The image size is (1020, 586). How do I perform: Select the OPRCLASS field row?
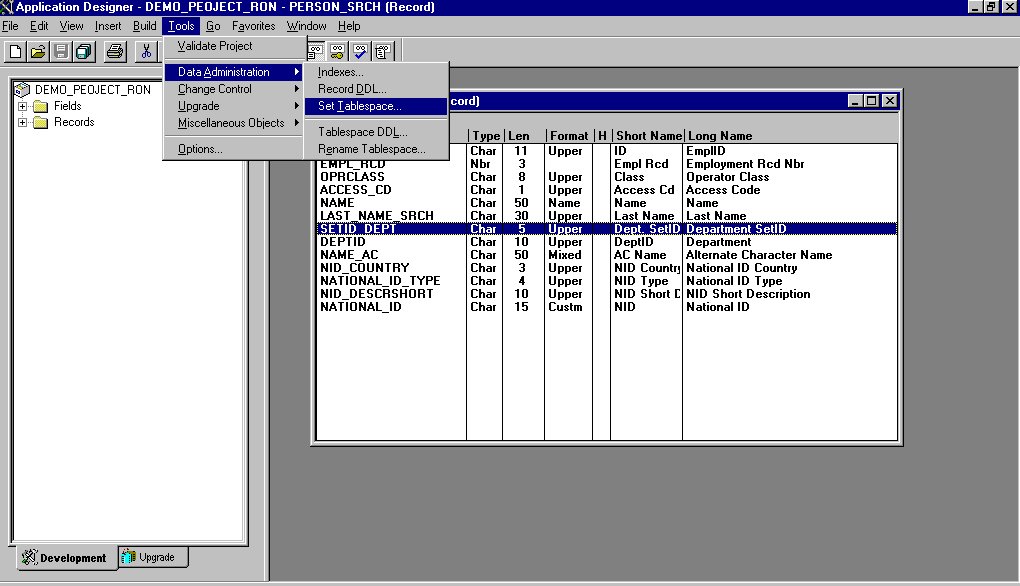click(606, 177)
